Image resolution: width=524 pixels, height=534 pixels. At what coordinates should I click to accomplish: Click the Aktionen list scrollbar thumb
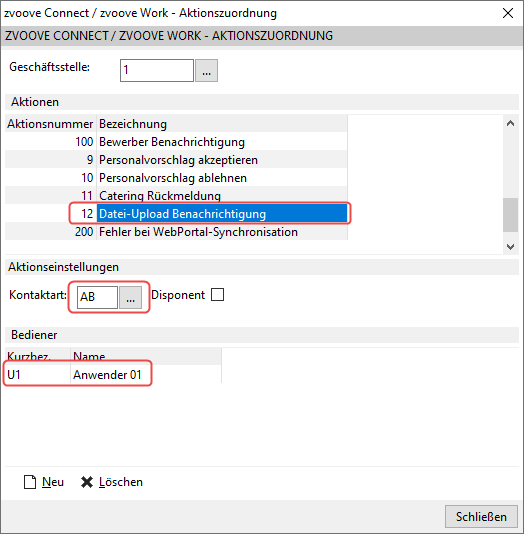pos(510,215)
